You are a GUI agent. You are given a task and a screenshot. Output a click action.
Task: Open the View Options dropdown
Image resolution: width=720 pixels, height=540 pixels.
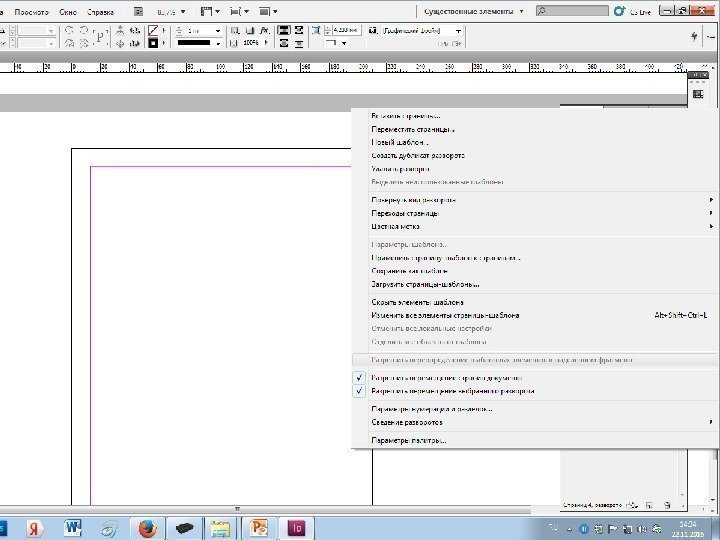[210, 11]
